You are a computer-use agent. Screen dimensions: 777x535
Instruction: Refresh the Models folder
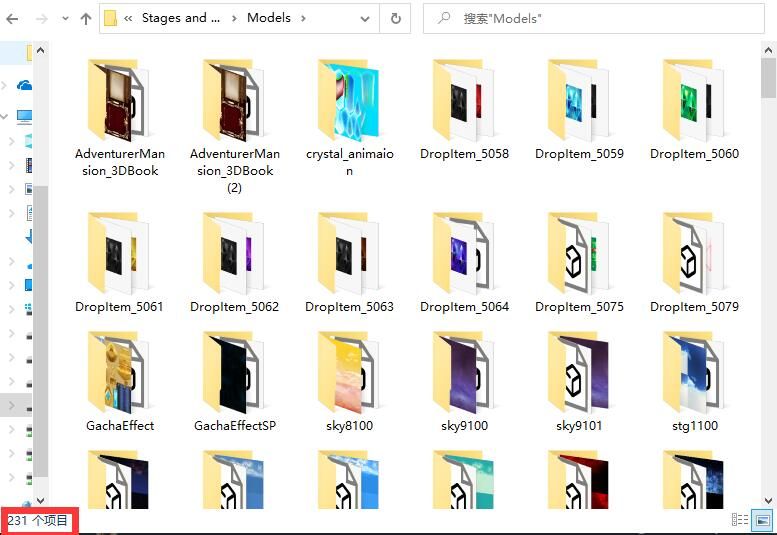[395, 19]
